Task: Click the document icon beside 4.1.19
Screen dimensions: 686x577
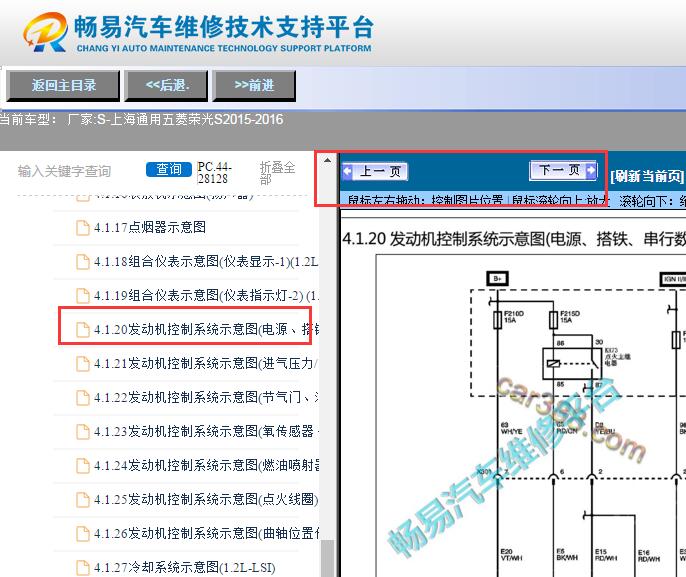Action: point(83,296)
